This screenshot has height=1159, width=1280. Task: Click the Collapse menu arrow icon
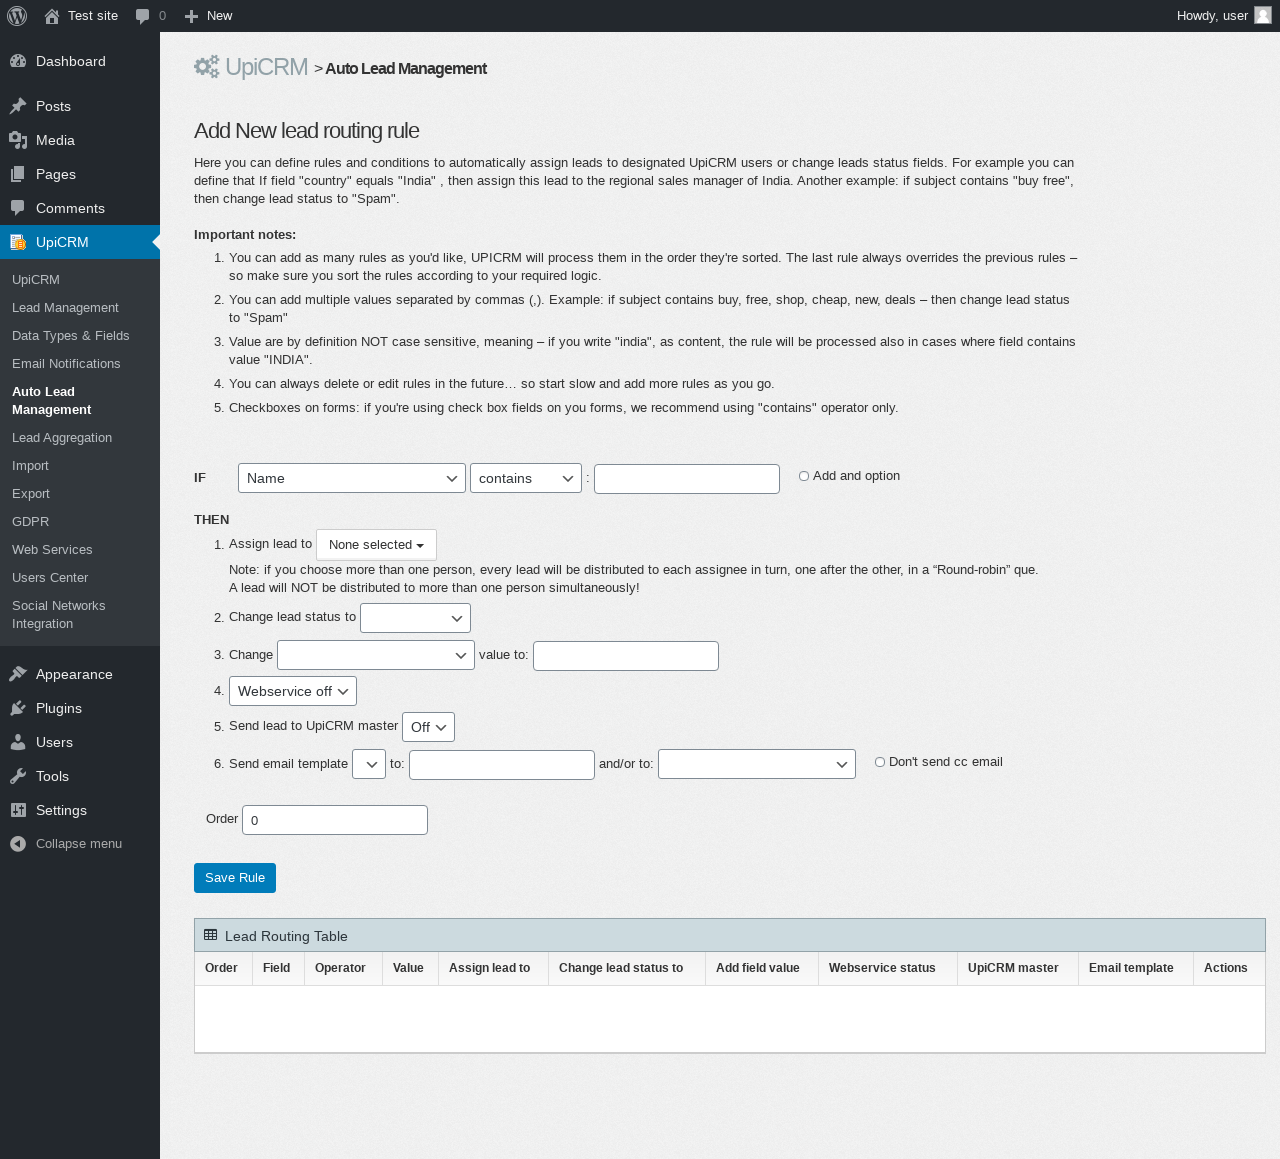(x=18, y=844)
